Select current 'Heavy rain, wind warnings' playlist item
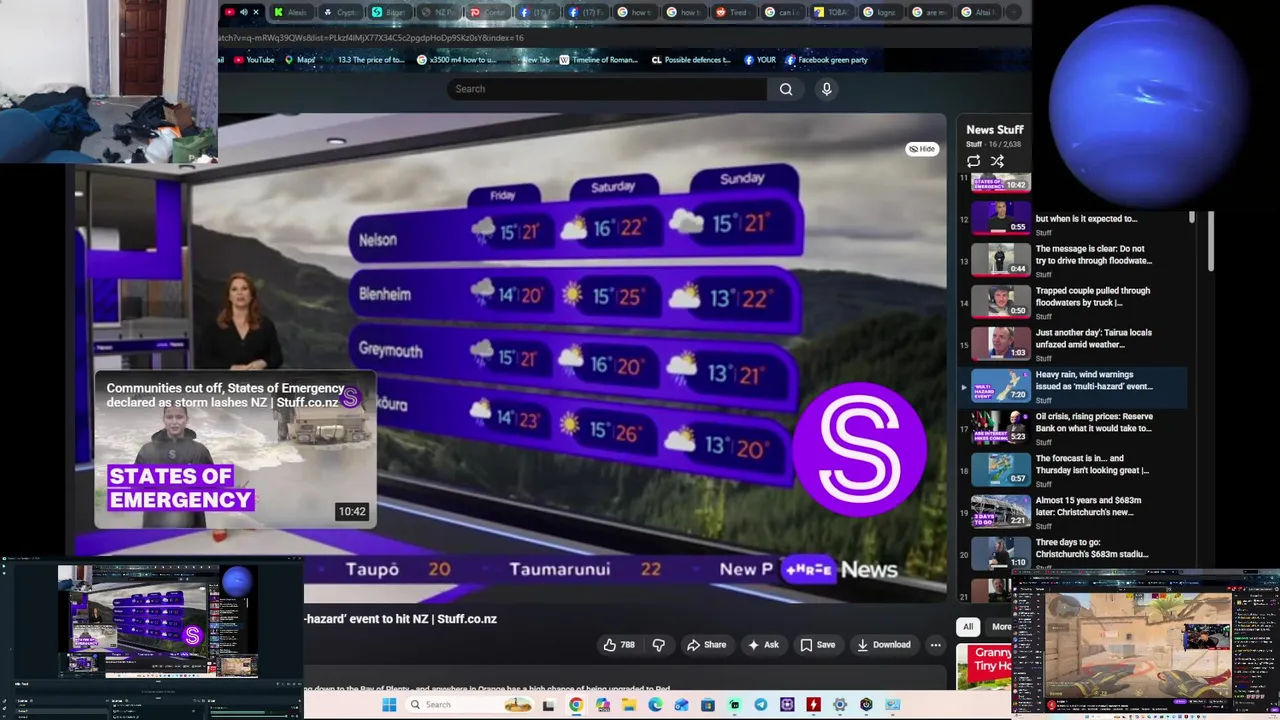The height and width of the screenshot is (720, 1280). (1073, 386)
